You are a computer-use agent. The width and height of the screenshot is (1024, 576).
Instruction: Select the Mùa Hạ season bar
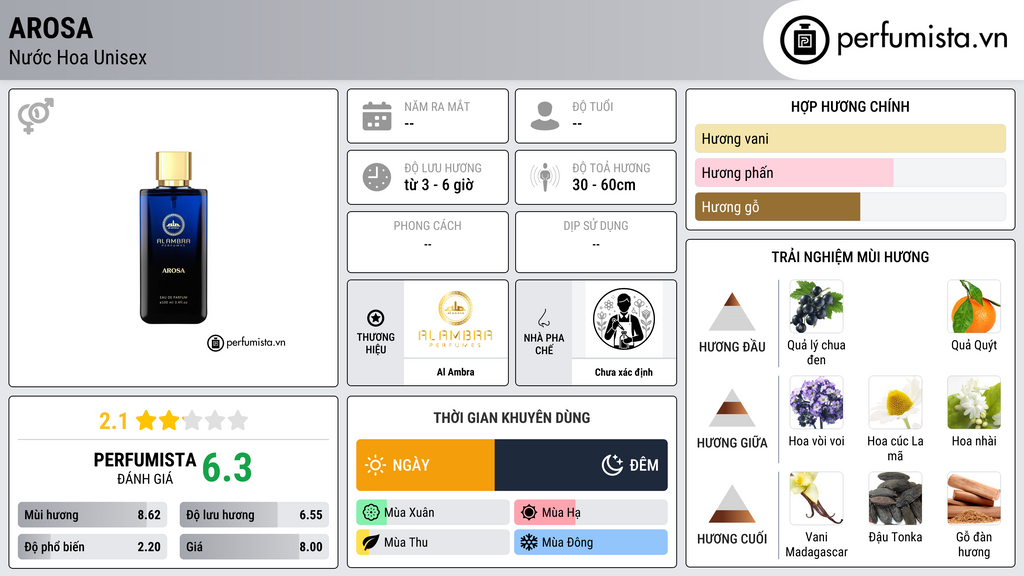[591, 513]
